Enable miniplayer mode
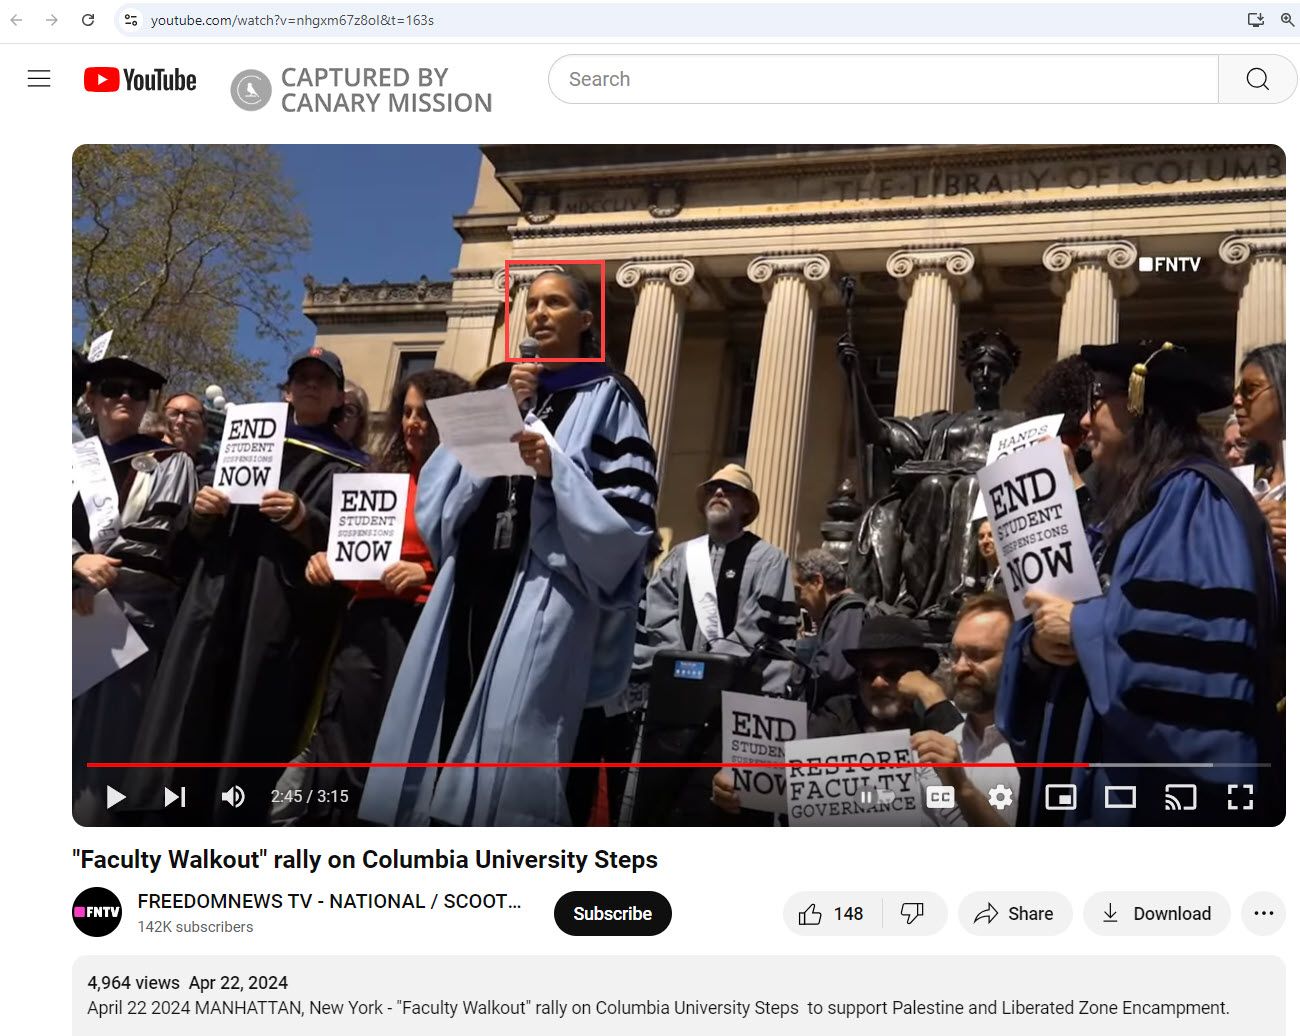 click(1060, 797)
